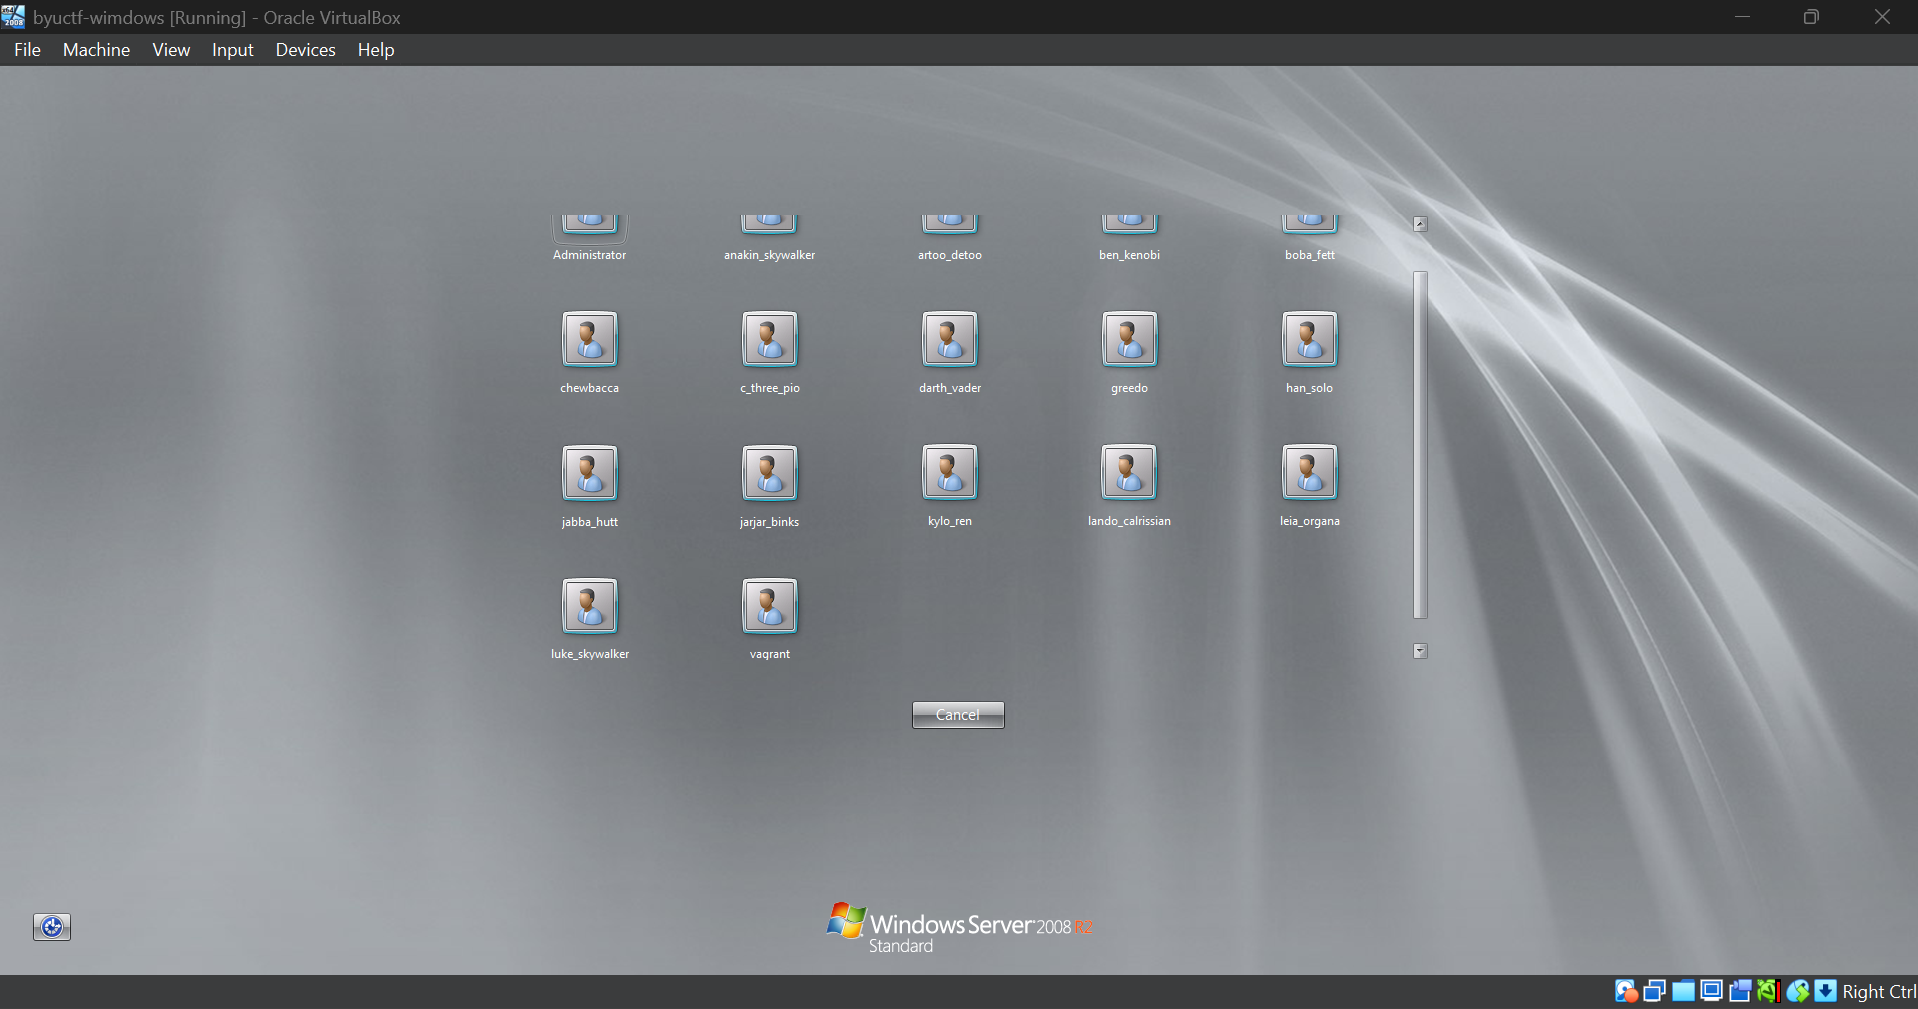Image resolution: width=1918 pixels, height=1009 pixels.
Task: Click the network adapters status icon
Action: 1655,991
